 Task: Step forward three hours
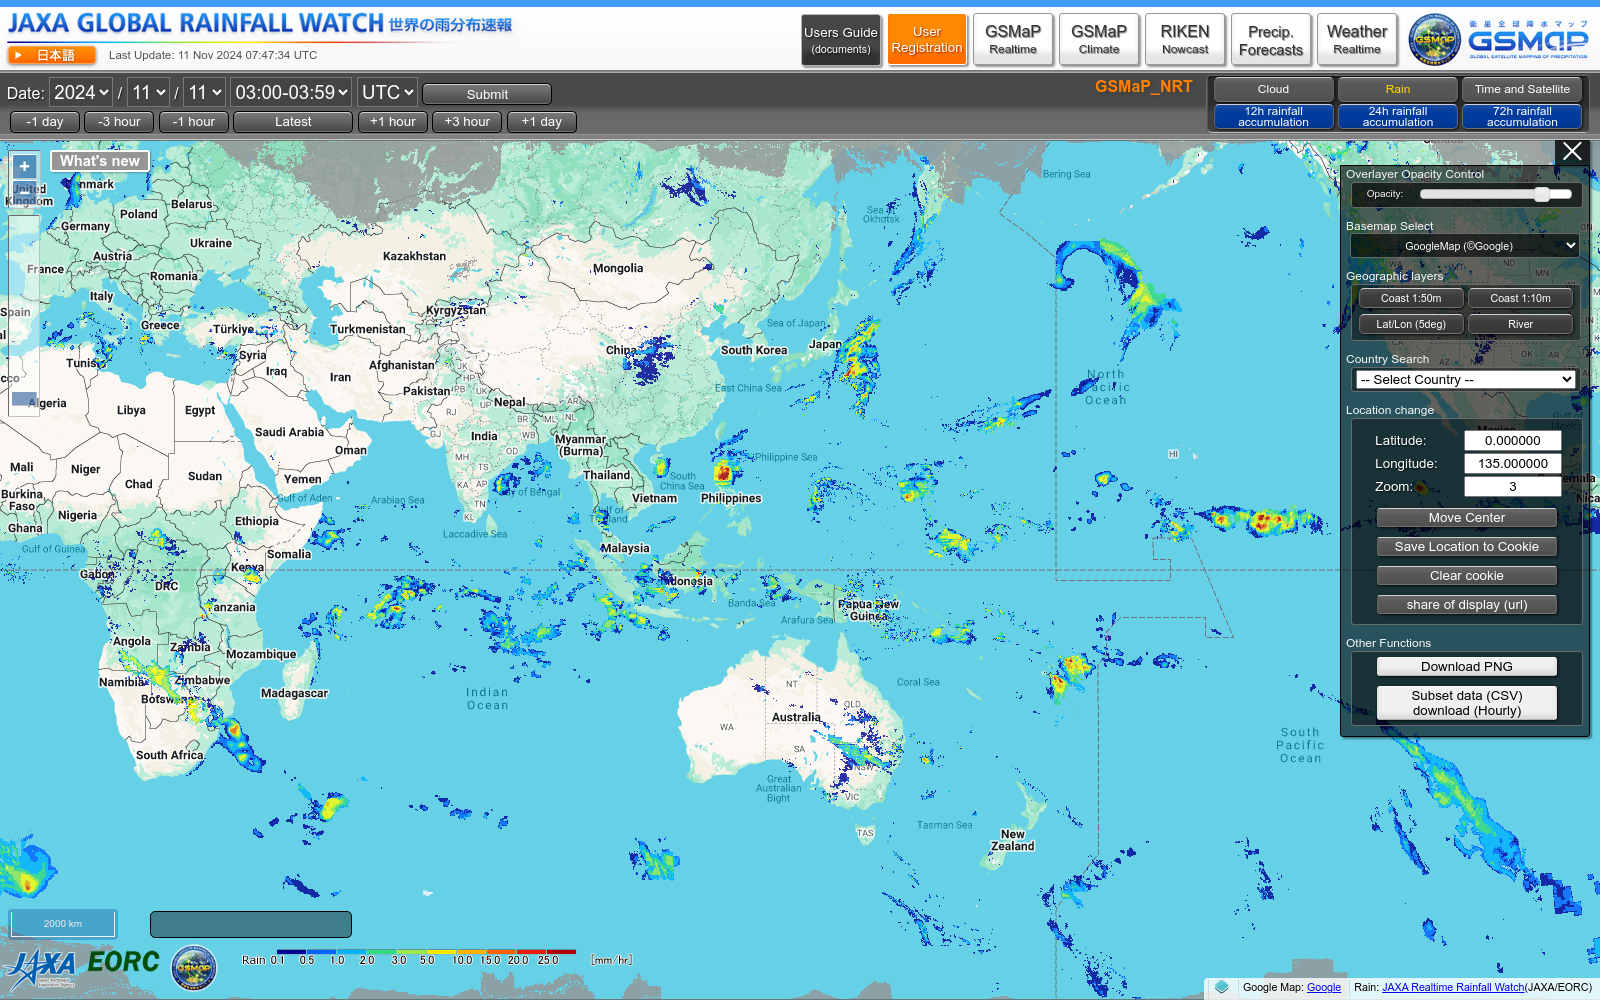click(467, 122)
